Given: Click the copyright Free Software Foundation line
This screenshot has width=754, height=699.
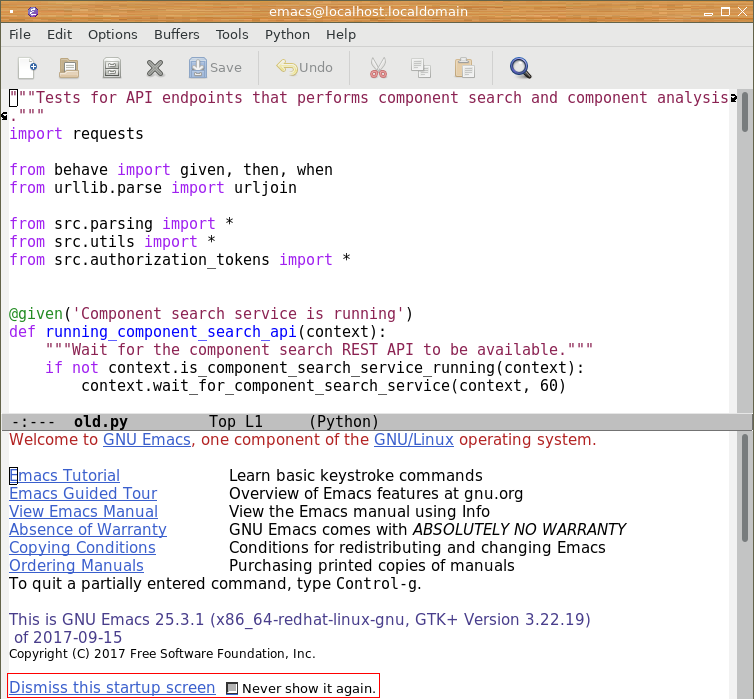Looking at the screenshot, I should pyautogui.click(x=162, y=654).
